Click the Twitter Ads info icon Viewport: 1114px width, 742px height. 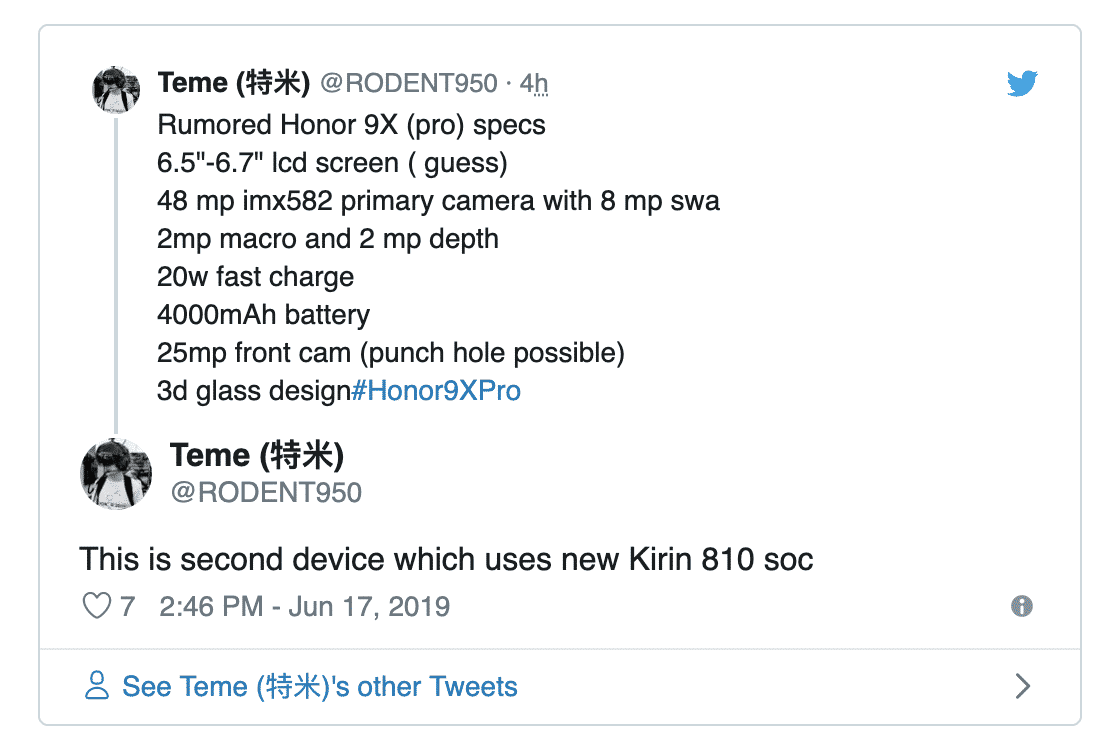pyautogui.click(x=1021, y=606)
